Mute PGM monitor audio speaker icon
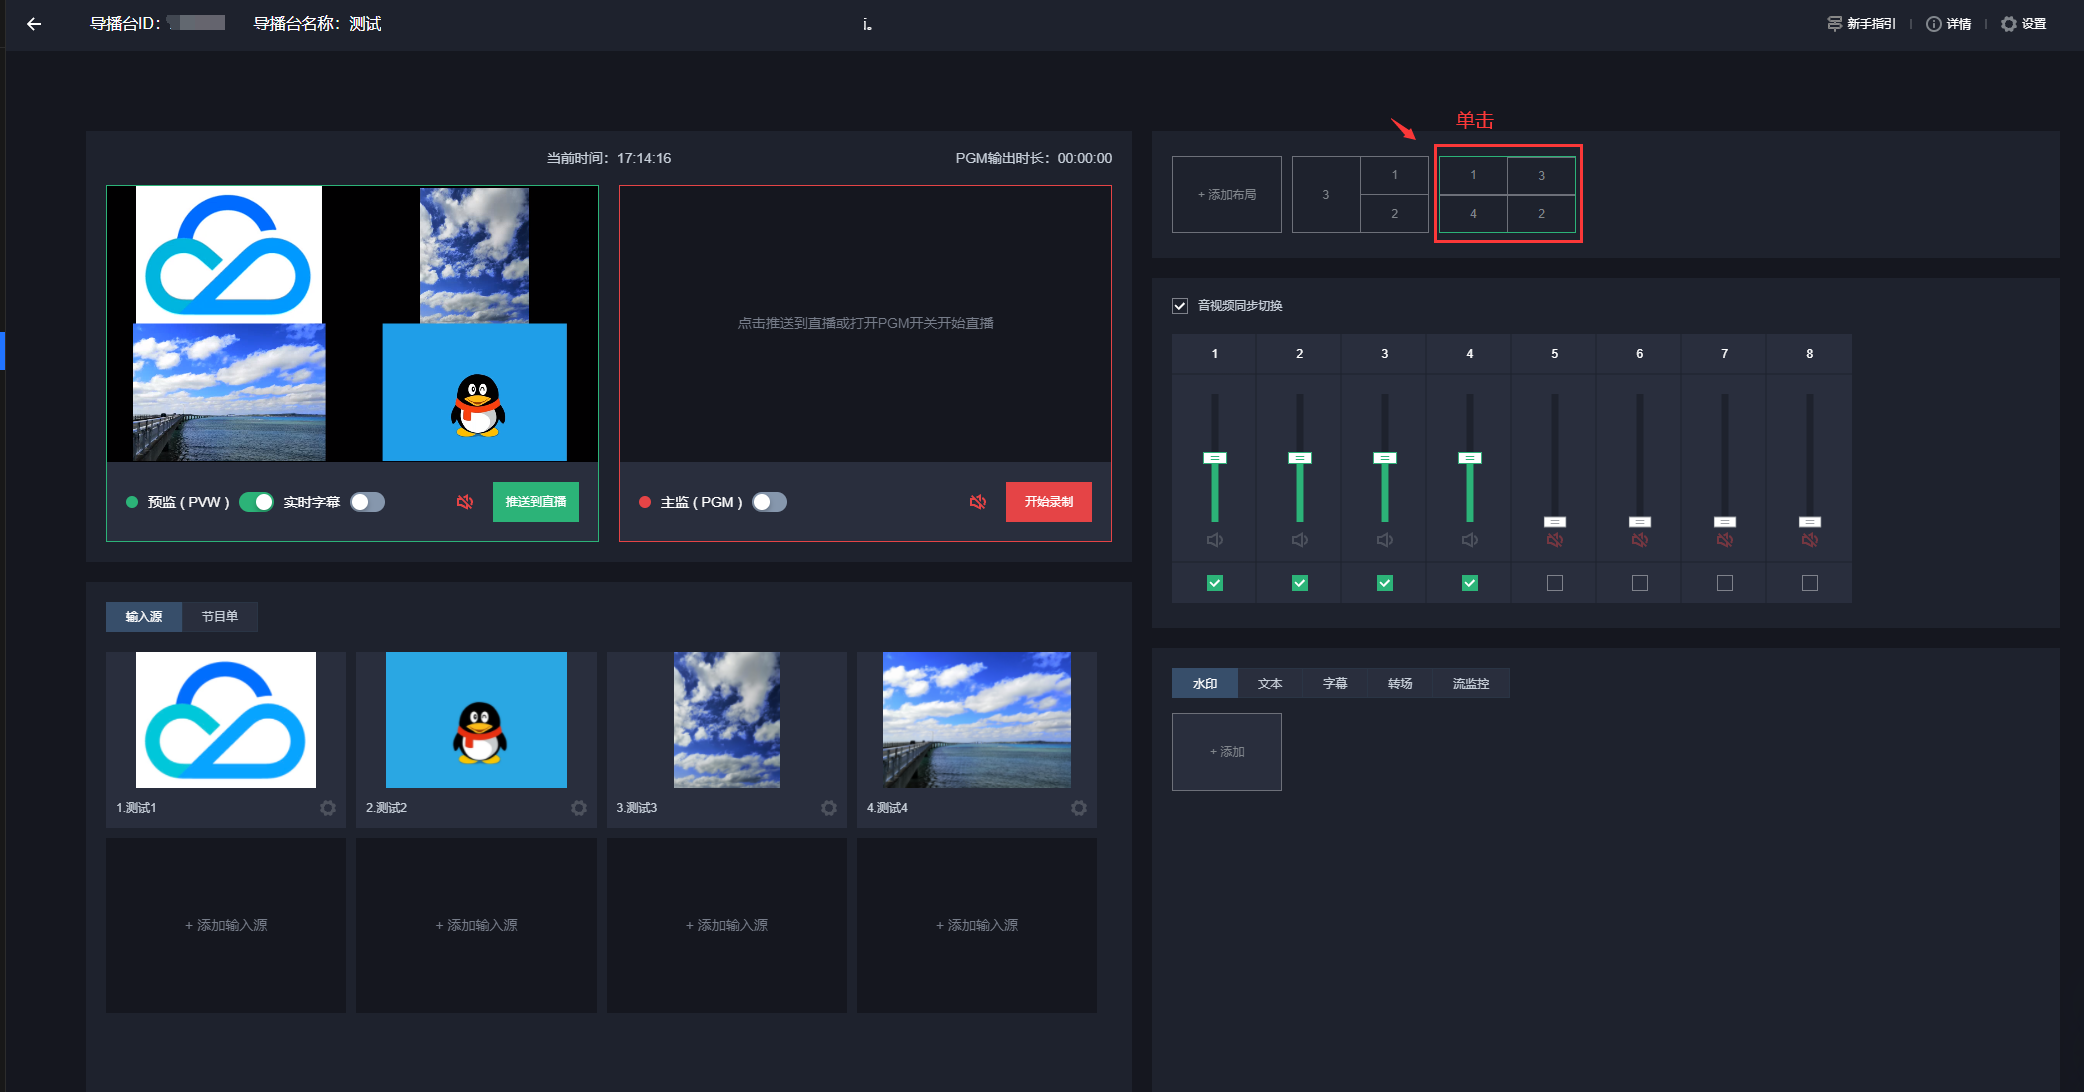The height and width of the screenshot is (1092, 2084). pyautogui.click(x=978, y=502)
